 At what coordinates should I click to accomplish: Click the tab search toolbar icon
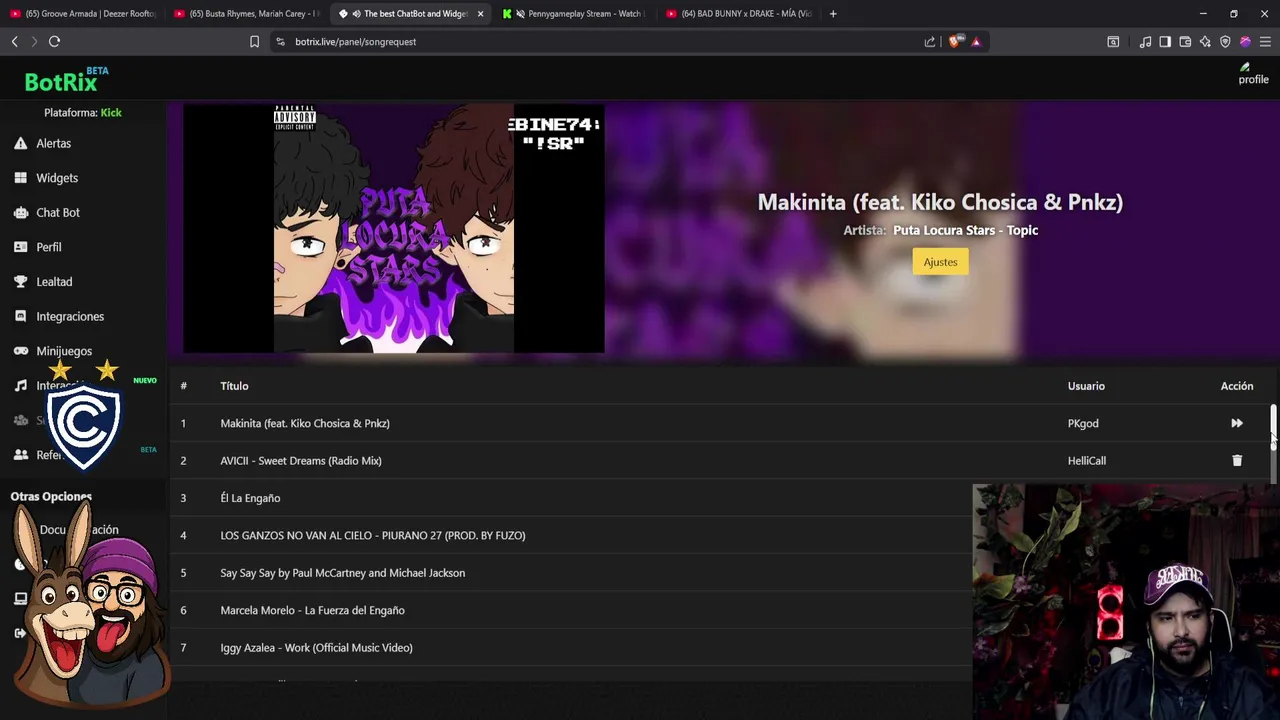(x=1113, y=42)
